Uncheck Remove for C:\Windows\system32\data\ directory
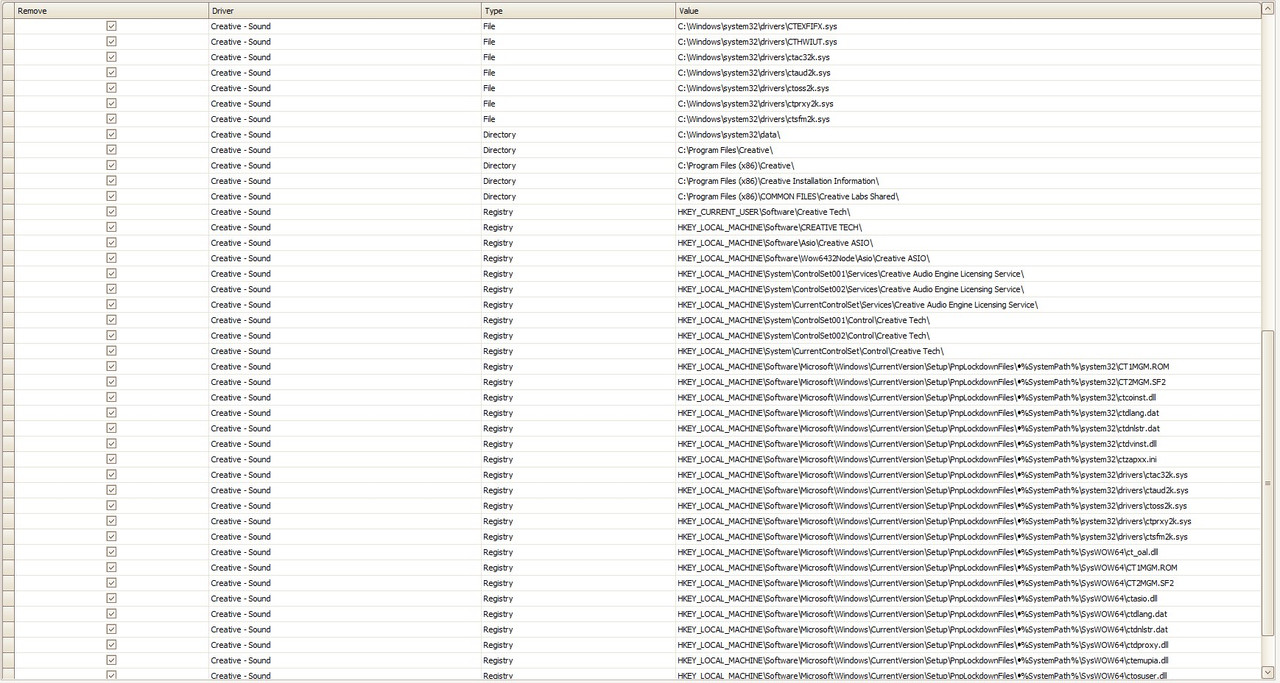The width and height of the screenshot is (1280, 683). pyautogui.click(x=111, y=134)
